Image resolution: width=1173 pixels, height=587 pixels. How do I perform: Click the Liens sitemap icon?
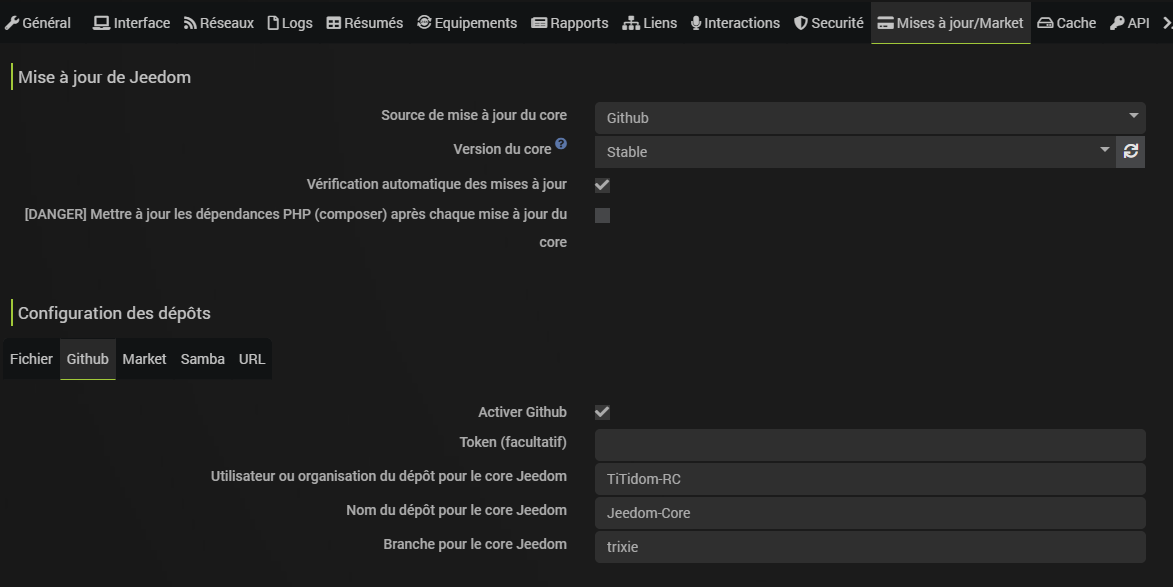(631, 23)
